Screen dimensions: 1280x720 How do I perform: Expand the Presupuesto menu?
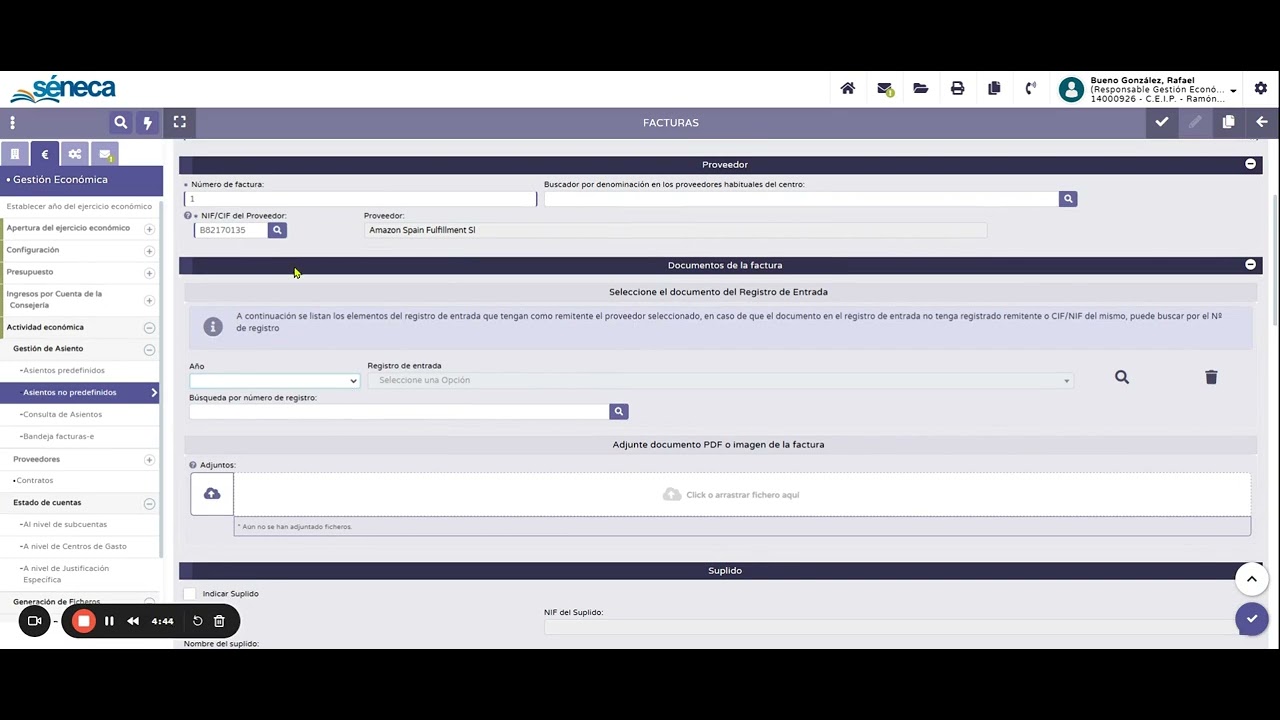(x=149, y=273)
